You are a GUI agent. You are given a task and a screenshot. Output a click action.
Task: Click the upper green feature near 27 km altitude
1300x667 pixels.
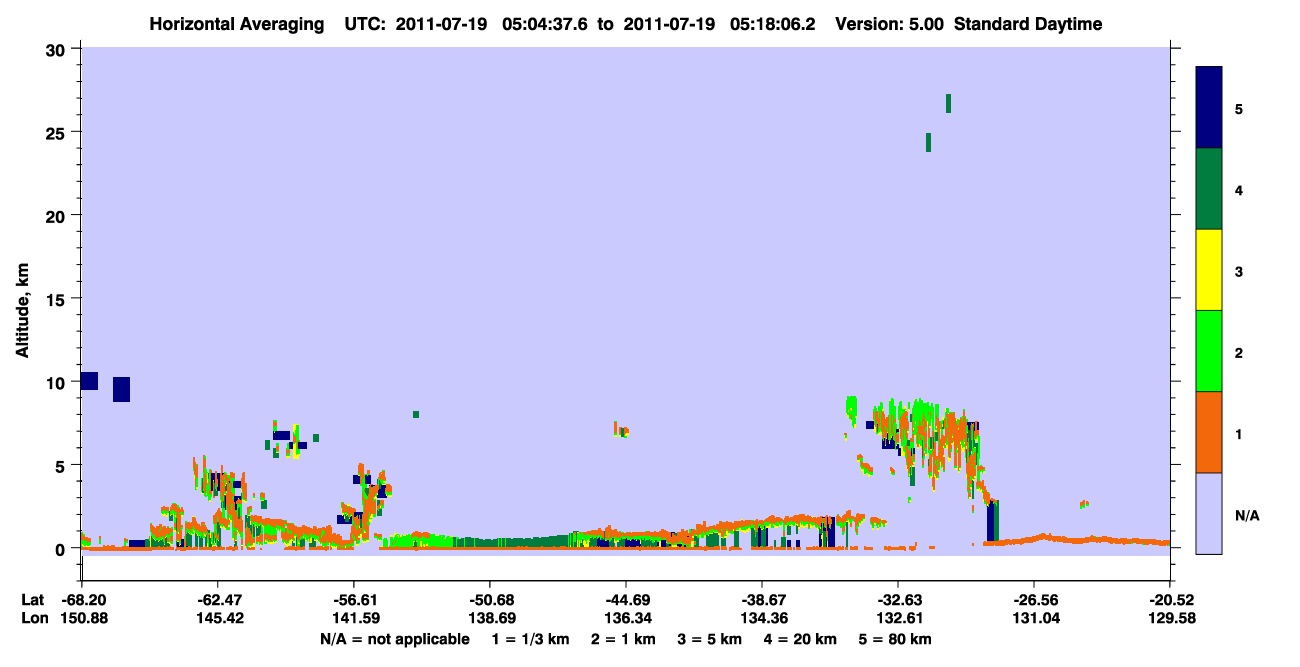point(948,103)
